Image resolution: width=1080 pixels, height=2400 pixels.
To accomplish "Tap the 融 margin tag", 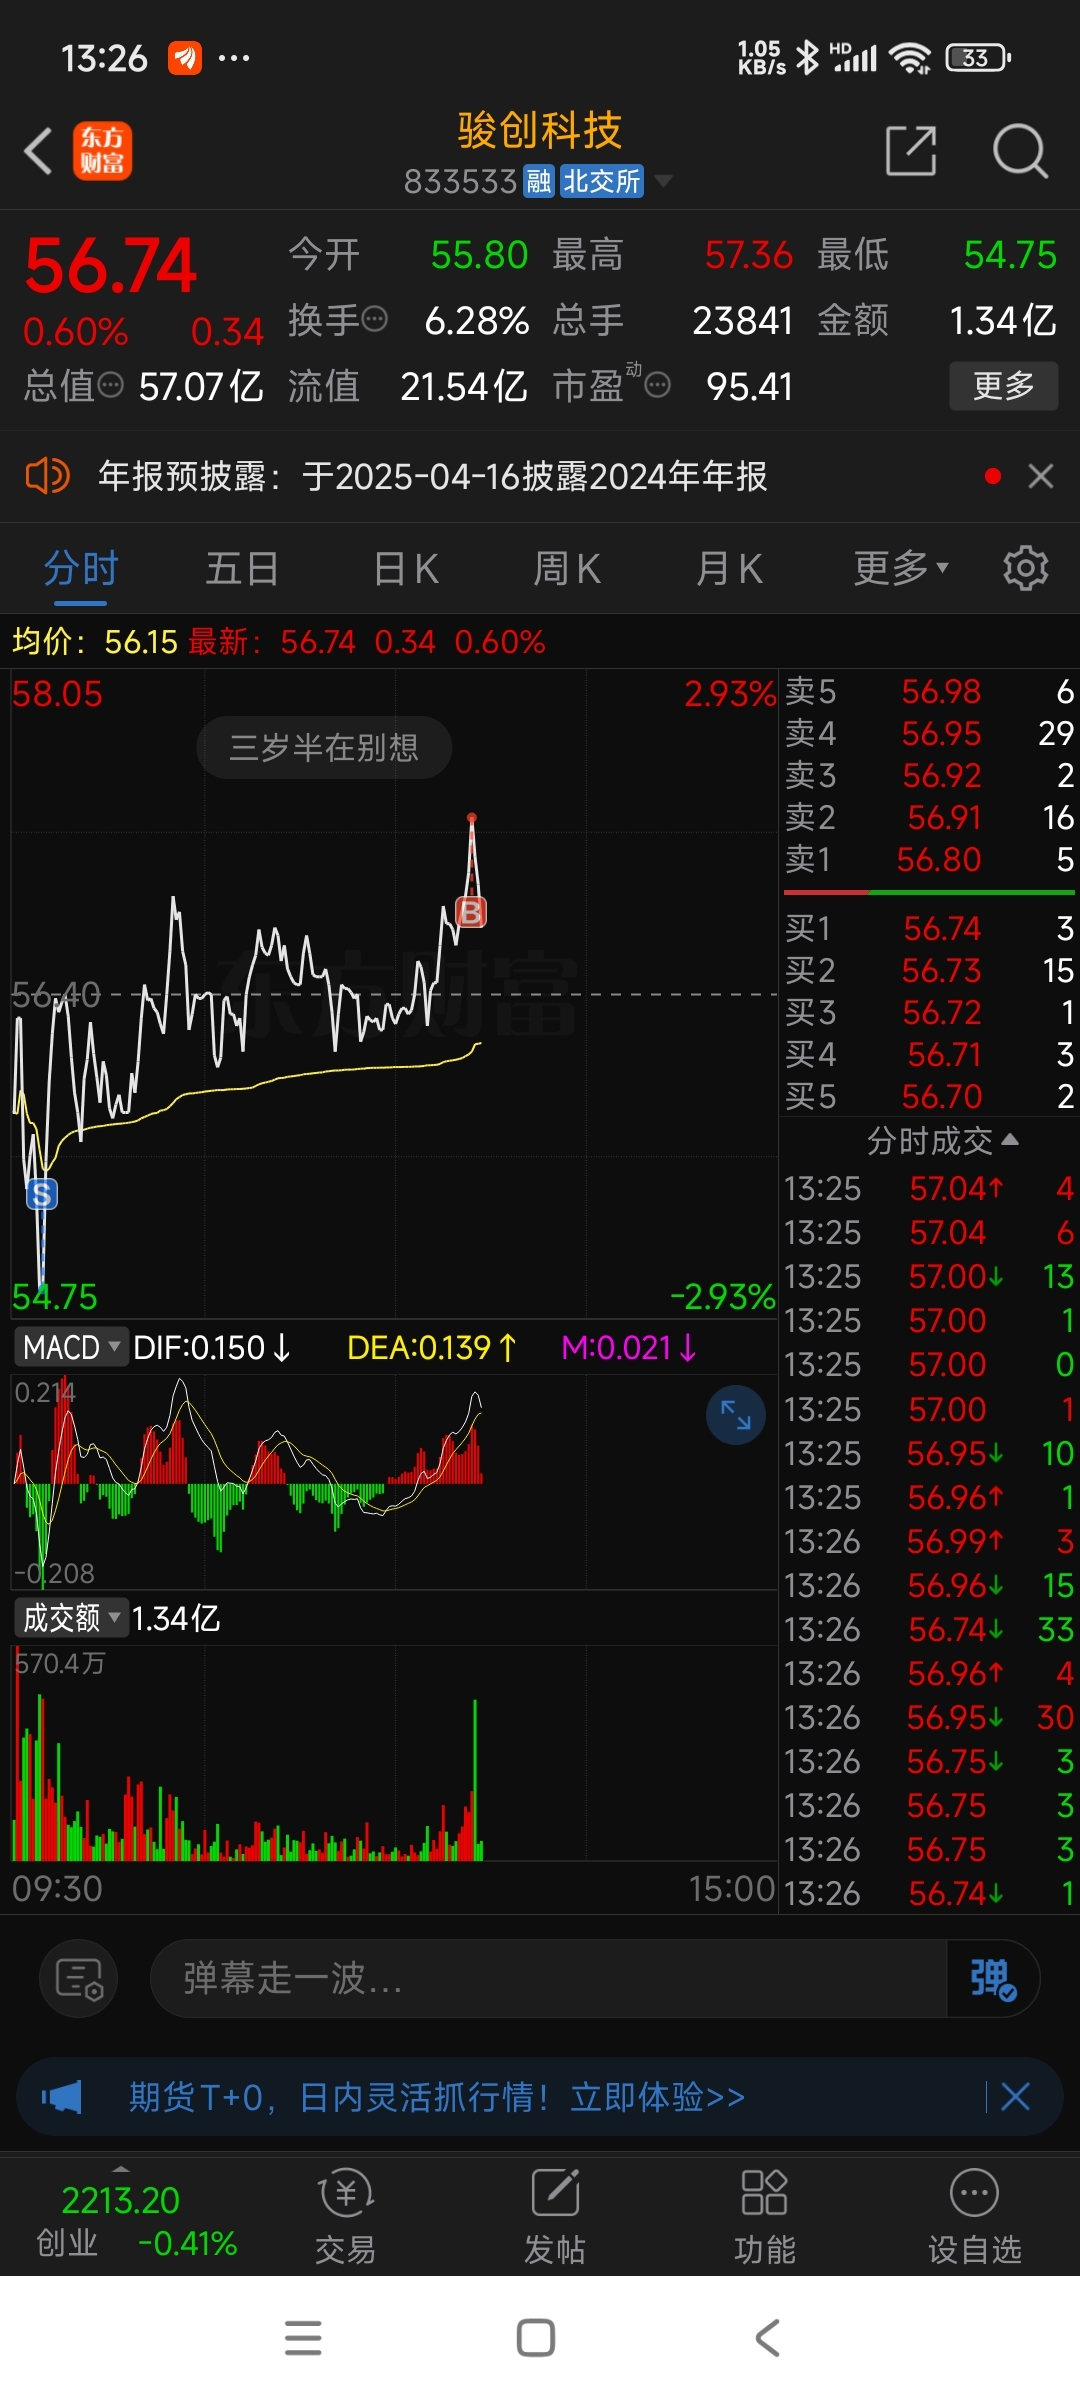I will pyautogui.click(x=539, y=181).
